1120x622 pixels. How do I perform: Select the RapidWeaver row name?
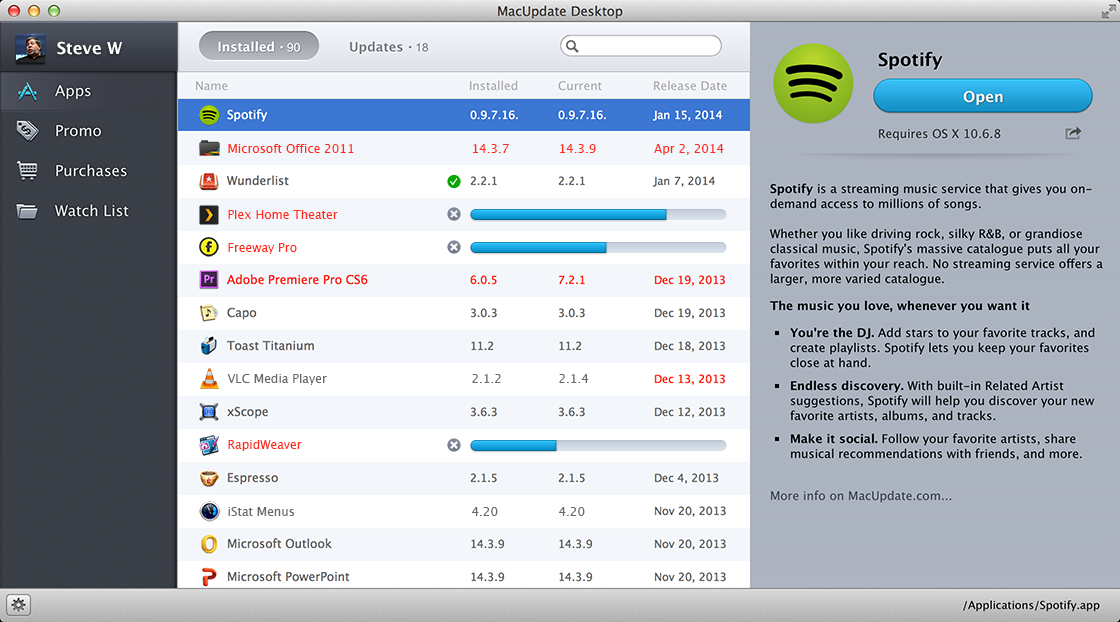coord(264,445)
